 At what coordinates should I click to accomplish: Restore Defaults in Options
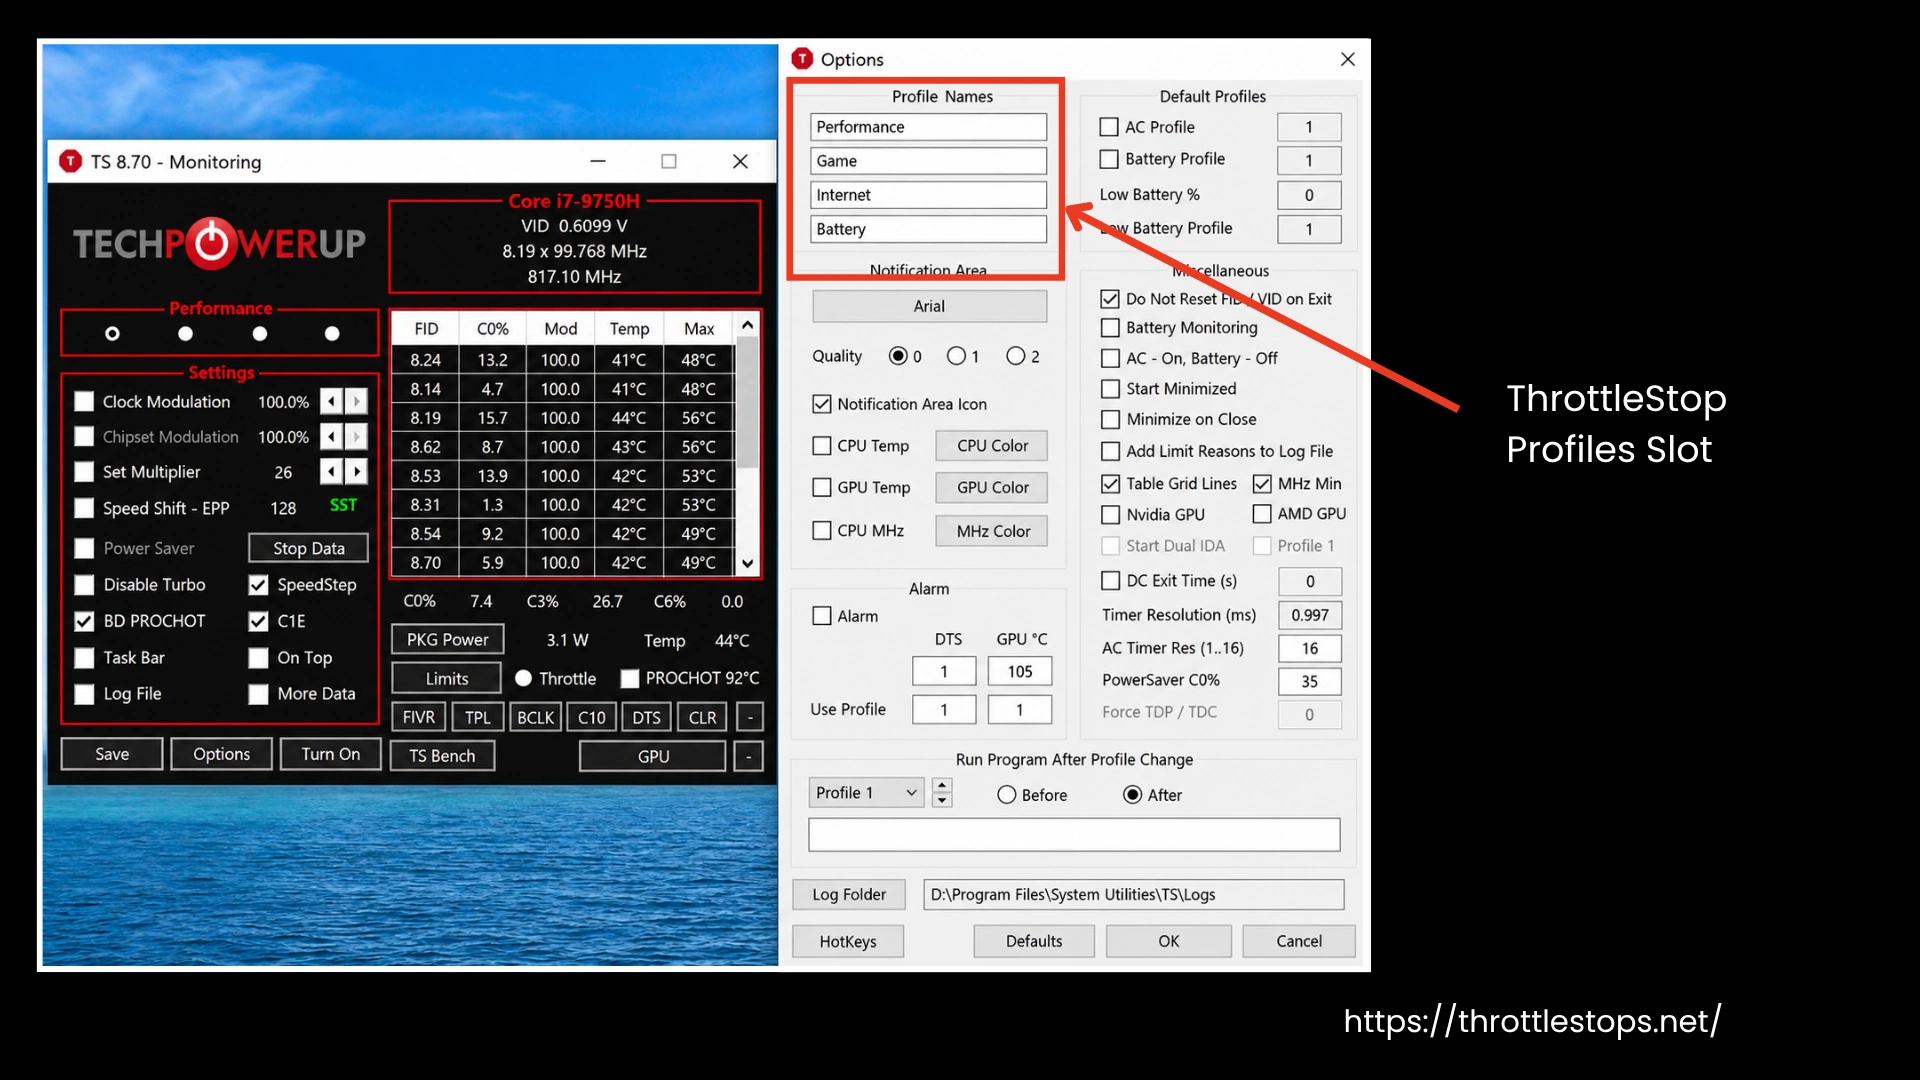coord(1034,941)
